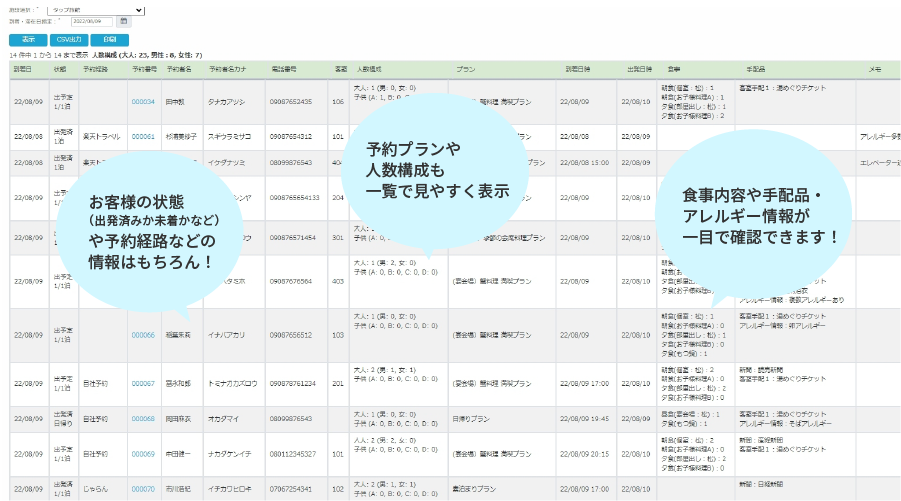Select the イチカワヒロキ name cell

(230, 489)
